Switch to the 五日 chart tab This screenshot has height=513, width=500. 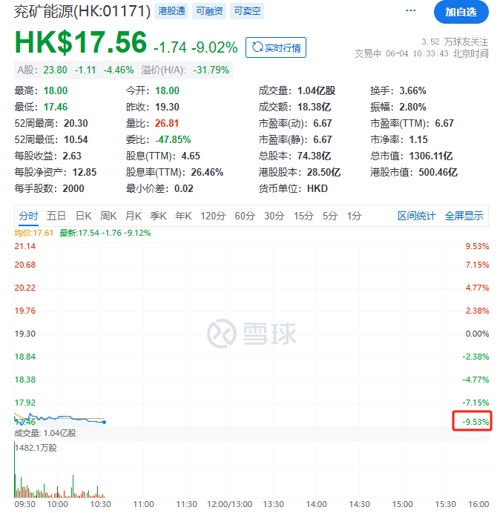(x=56, y=216)
